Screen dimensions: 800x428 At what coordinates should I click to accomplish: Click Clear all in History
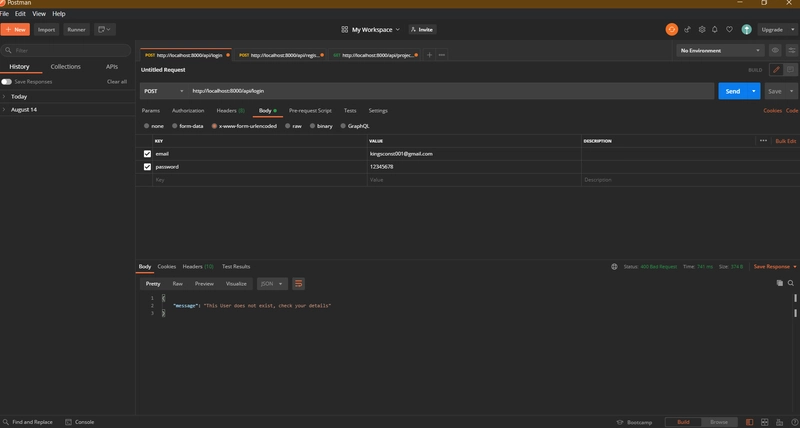[117, 82]
